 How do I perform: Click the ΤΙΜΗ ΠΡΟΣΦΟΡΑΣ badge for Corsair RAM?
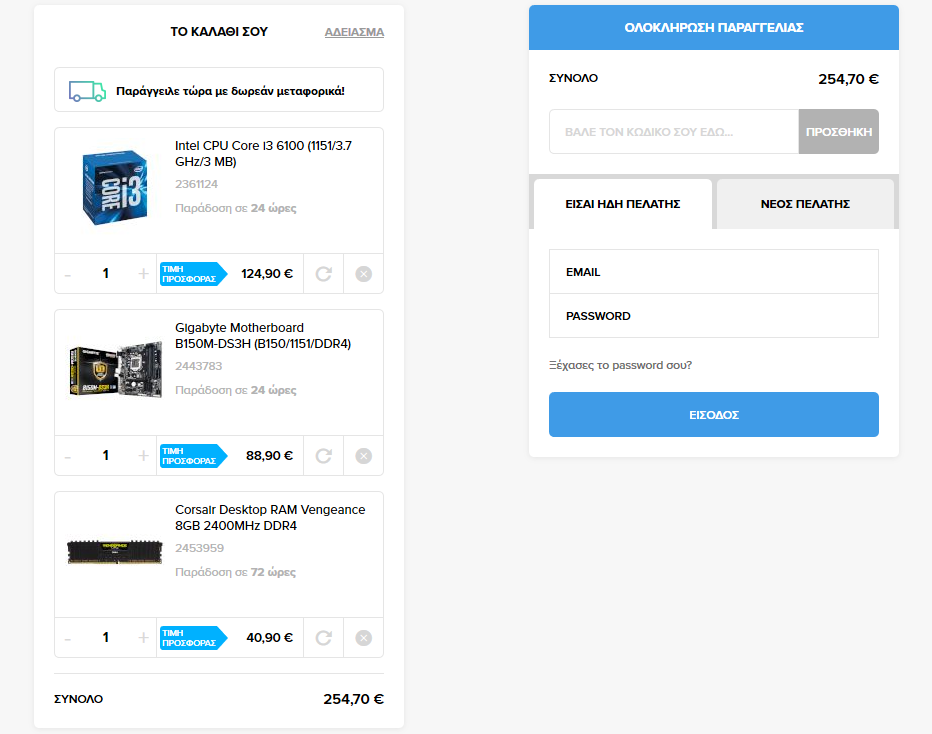[193, 638]
